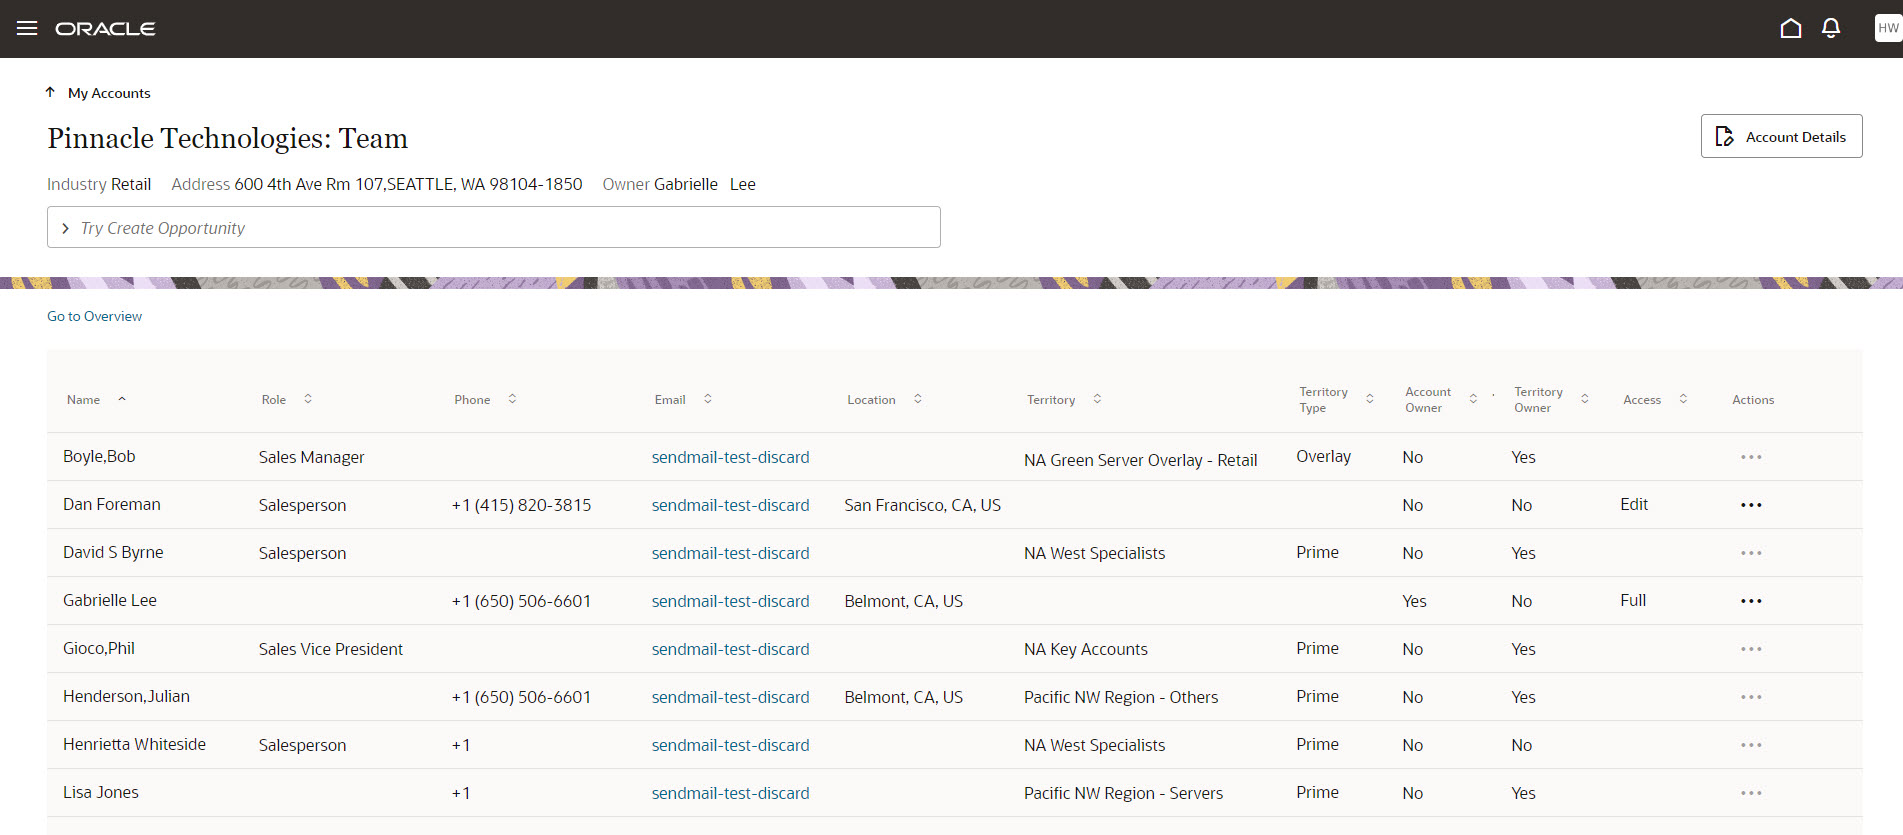This screenshot has height=835, width=1903.
Task: Open HW user profile avatar
Action: coord(1888,28)
